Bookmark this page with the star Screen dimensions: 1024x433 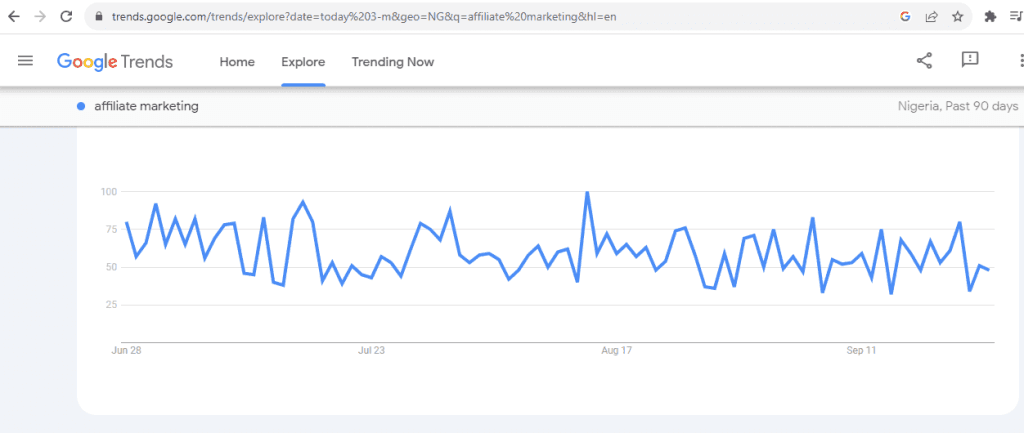click(957, 16)
